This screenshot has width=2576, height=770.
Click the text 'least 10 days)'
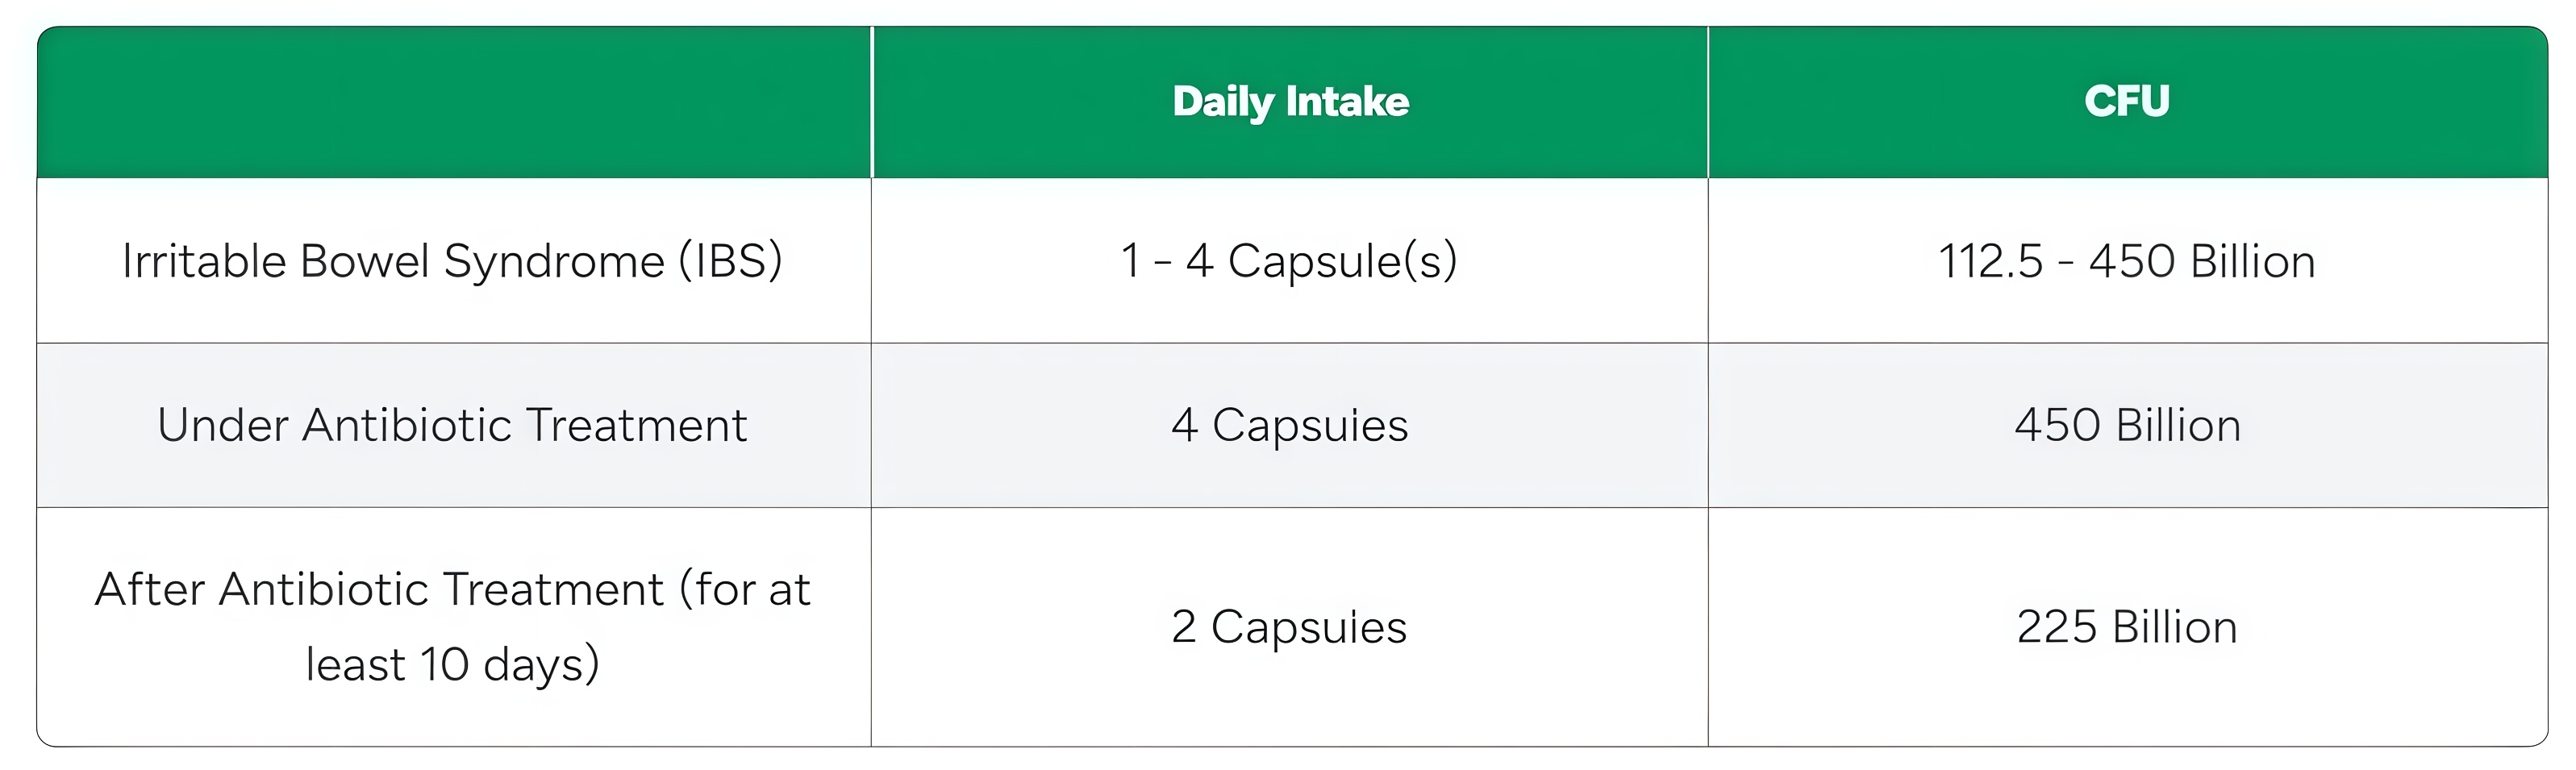tap(452, 665)
